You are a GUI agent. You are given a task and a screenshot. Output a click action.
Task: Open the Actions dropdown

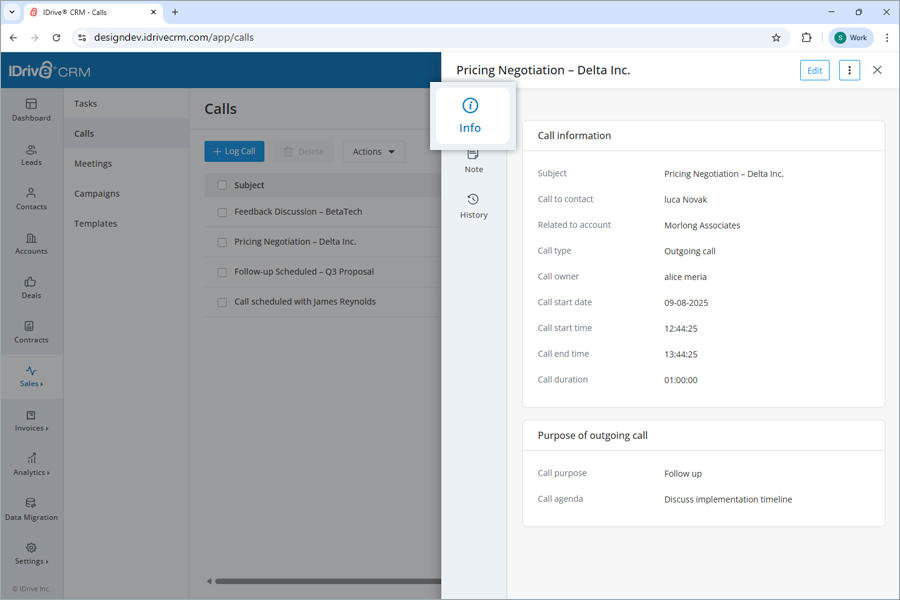click(373, 151)
